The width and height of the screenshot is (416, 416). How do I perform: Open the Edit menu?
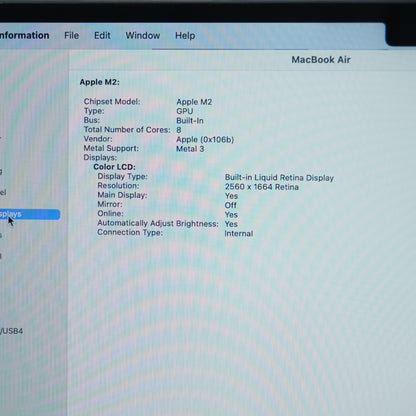[x=102, y=35]
